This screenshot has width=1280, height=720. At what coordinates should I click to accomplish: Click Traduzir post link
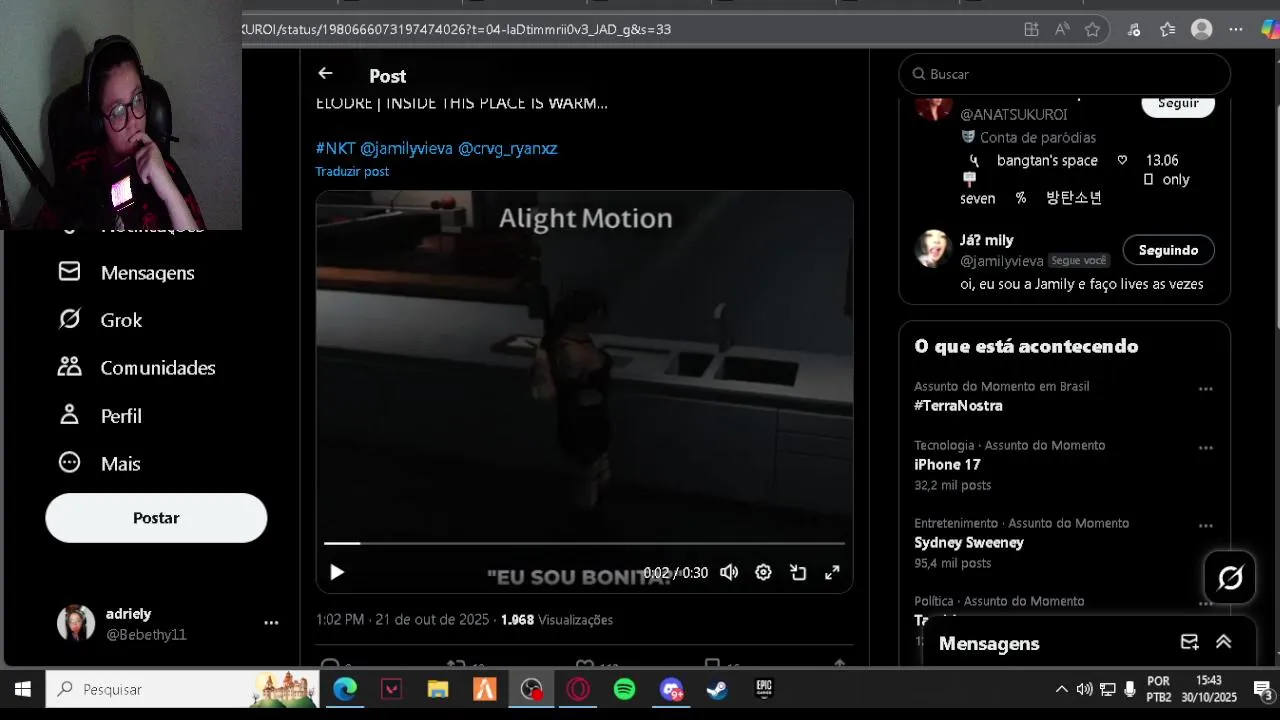point(352,171)
